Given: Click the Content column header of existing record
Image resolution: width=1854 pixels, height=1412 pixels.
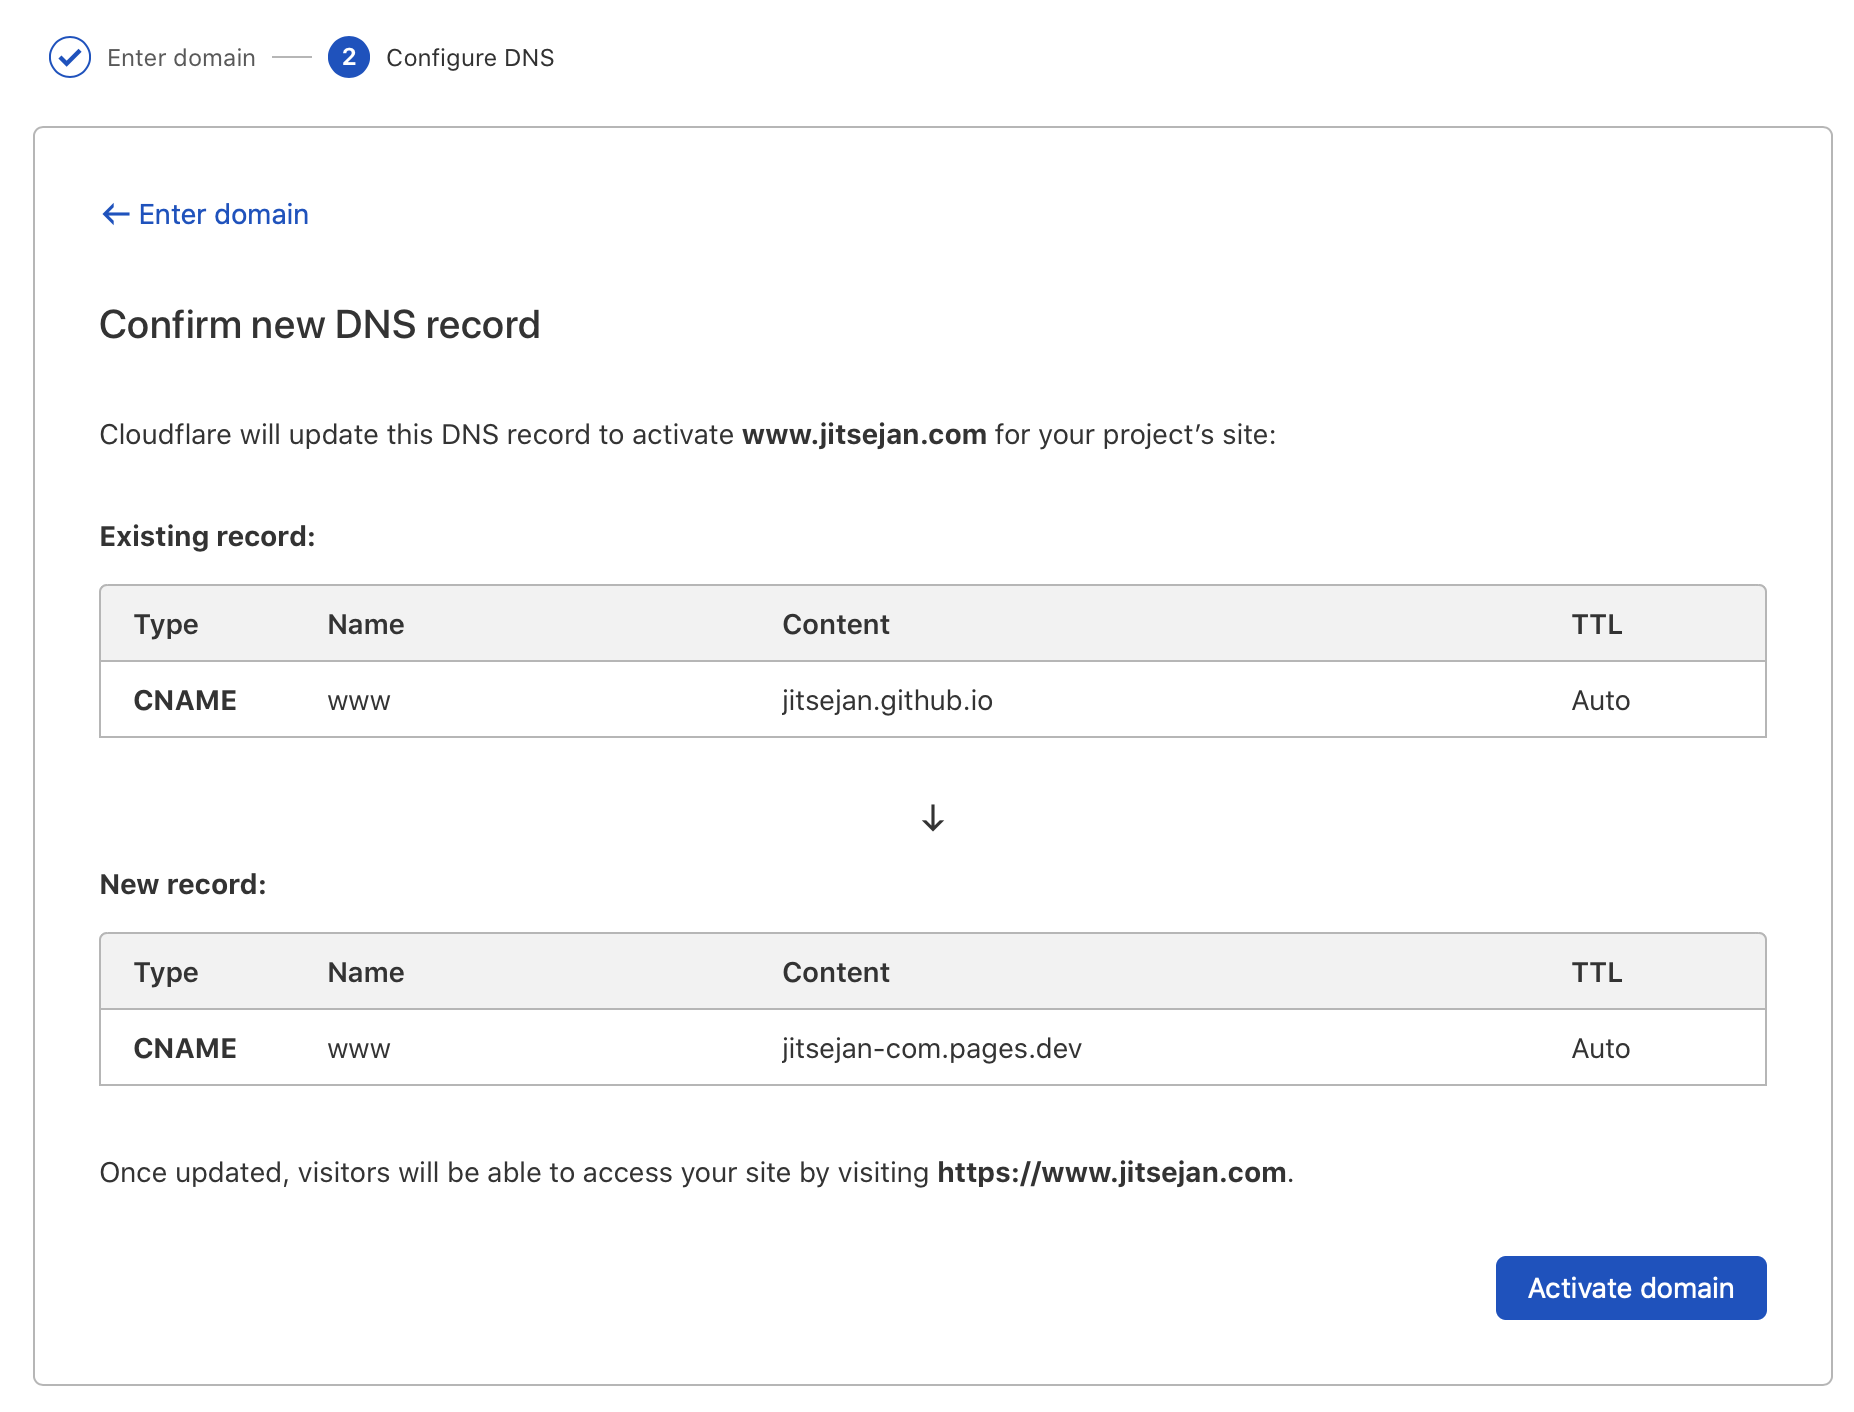Looking at the screenshot, I should pos(835,624).
